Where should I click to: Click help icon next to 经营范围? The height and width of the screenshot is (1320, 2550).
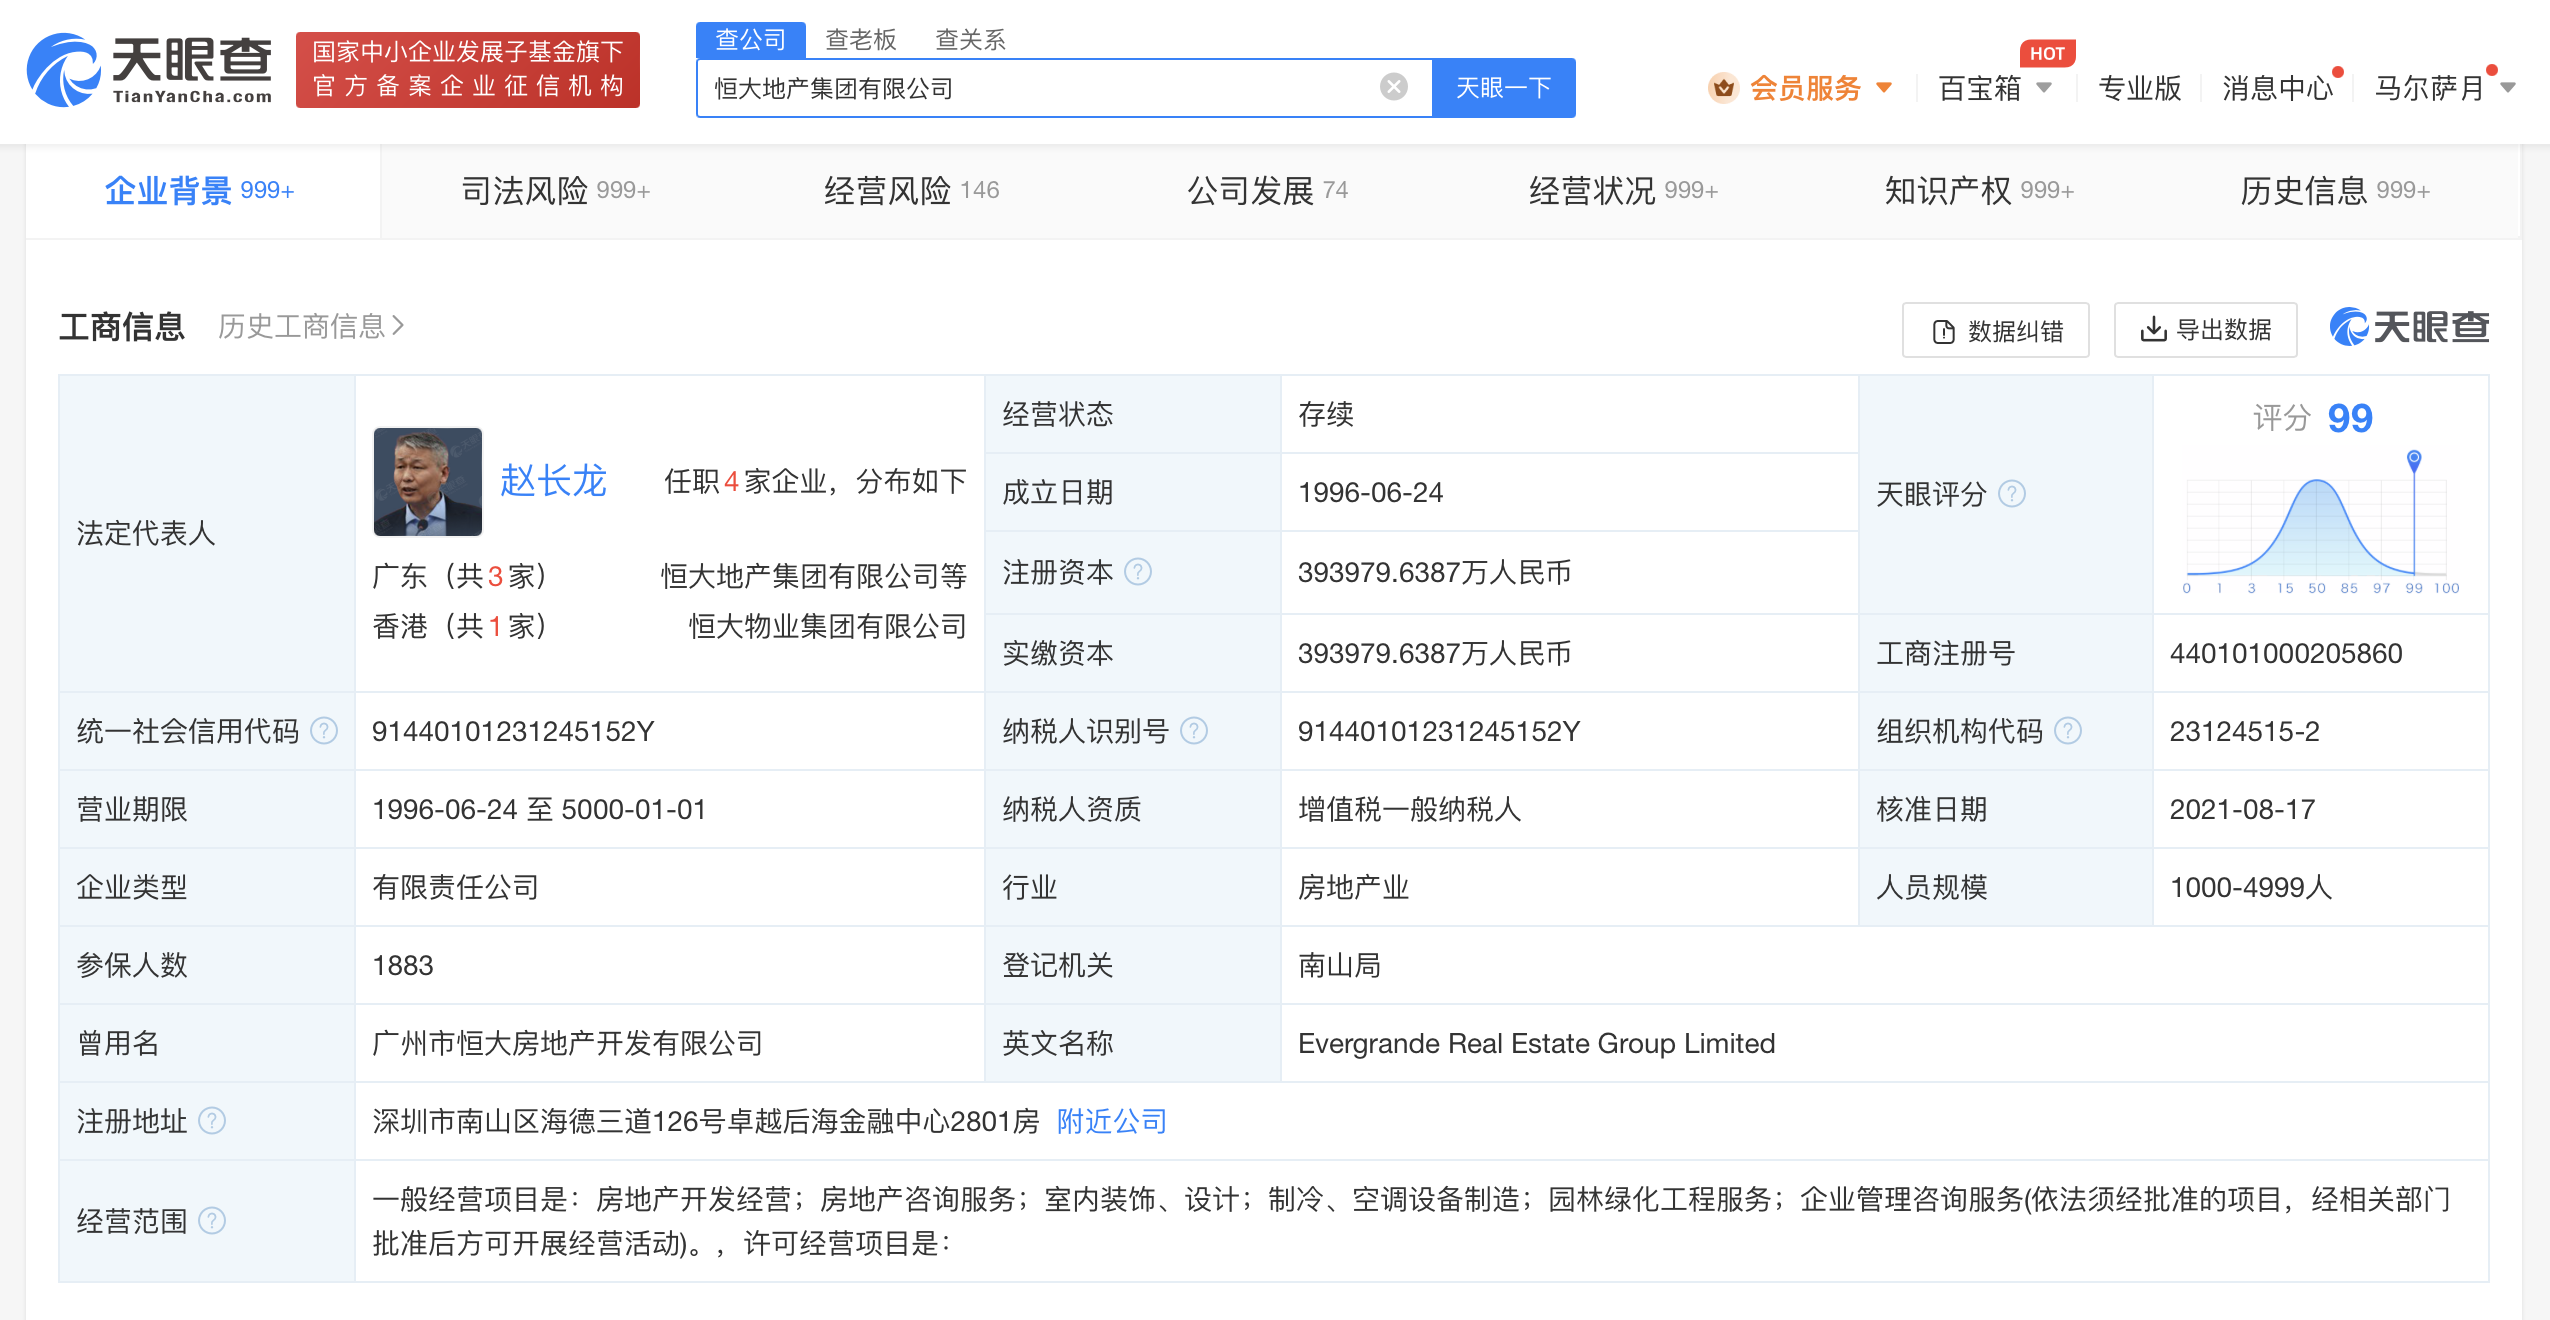[x=212, y=1221]
